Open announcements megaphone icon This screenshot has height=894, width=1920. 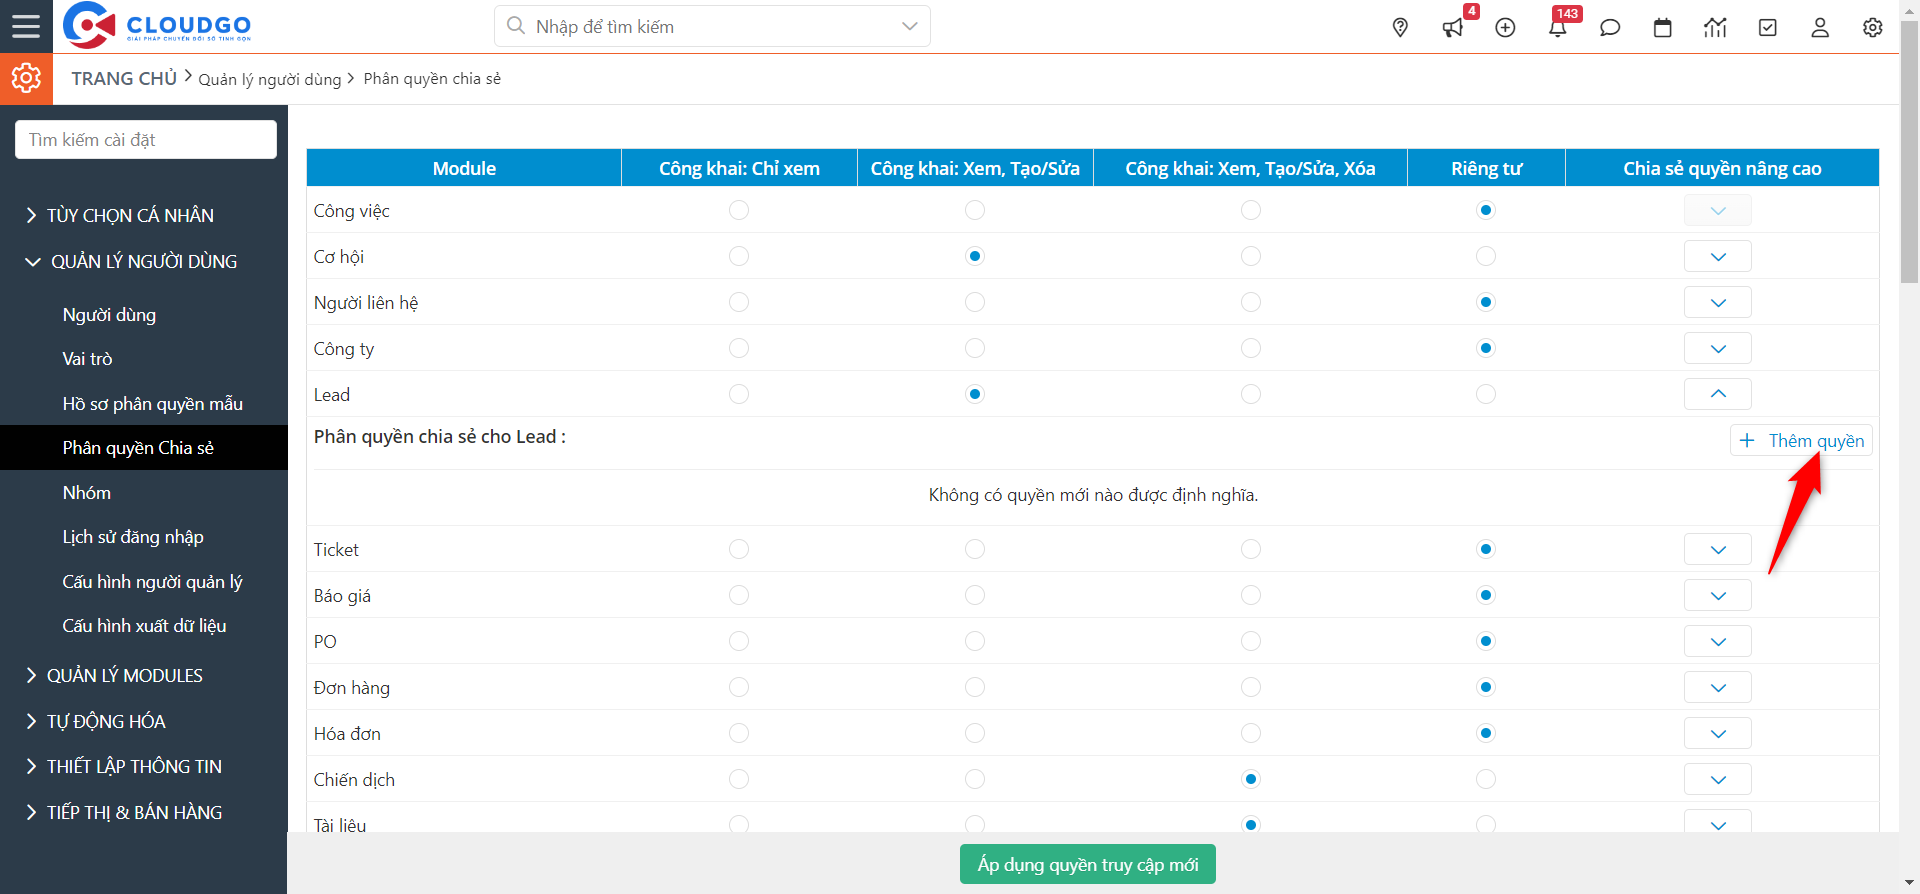[1453, 28]
